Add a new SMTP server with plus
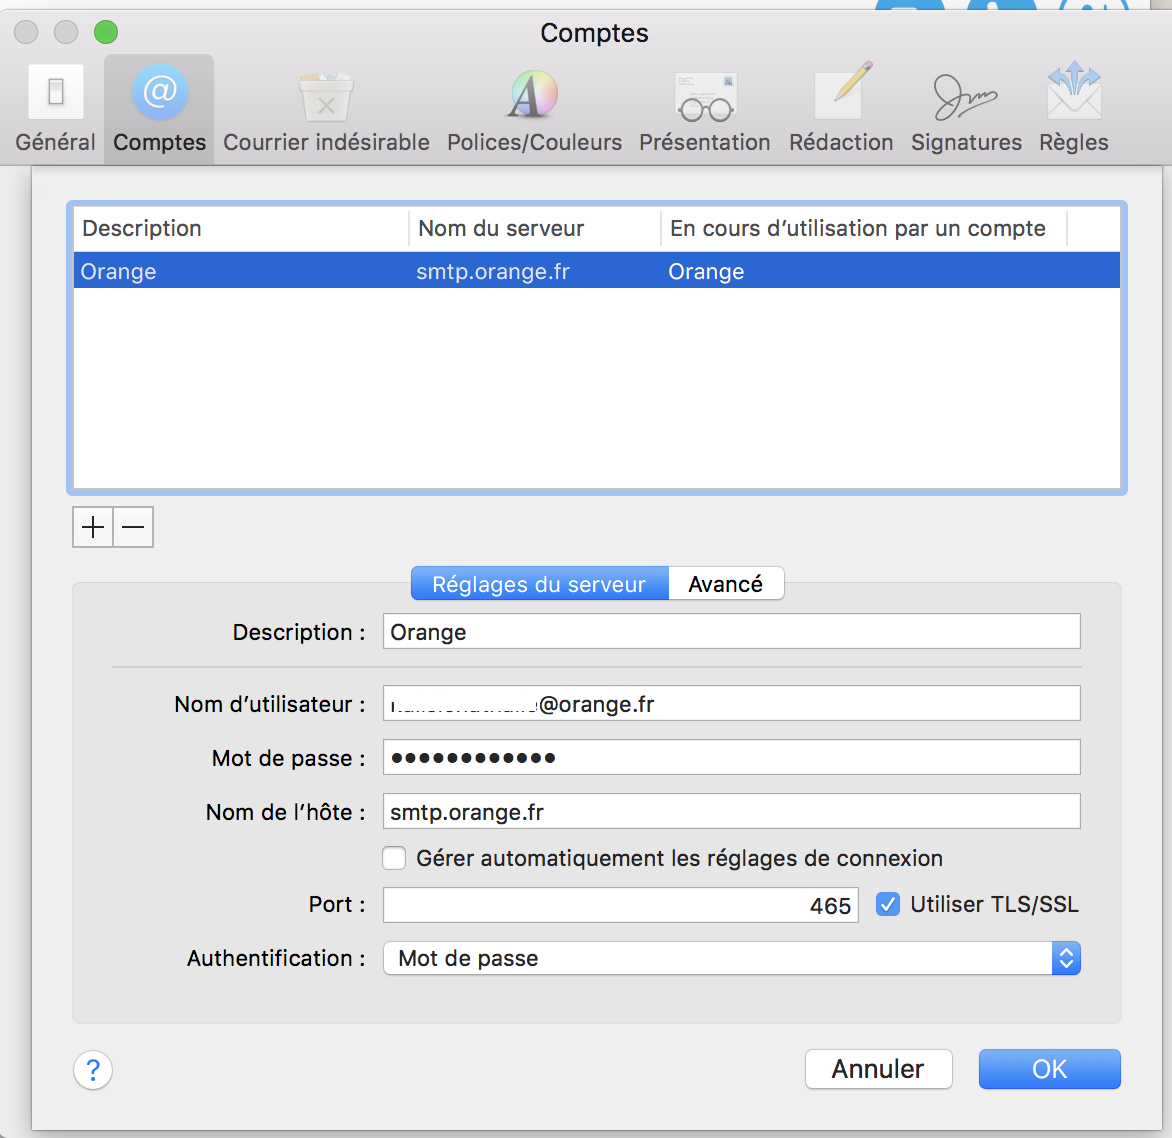The width and height of the screenshot is (1172, 1138). (x=93, y=528)
